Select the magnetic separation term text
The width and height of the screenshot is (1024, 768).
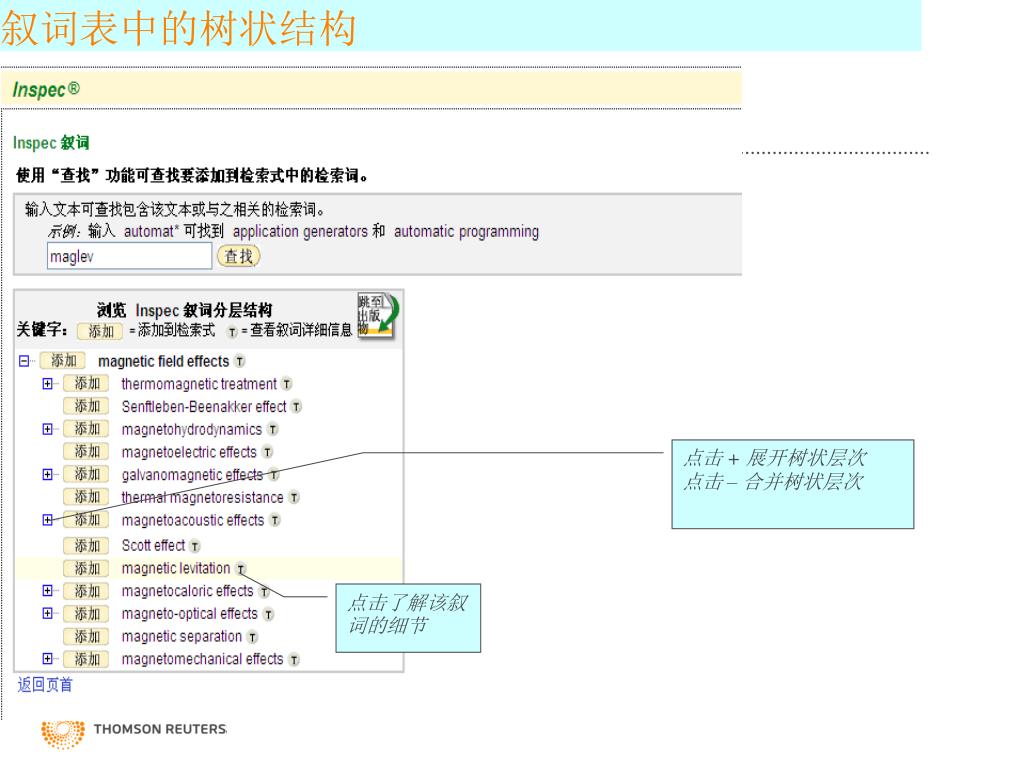[x=182, y=636]
